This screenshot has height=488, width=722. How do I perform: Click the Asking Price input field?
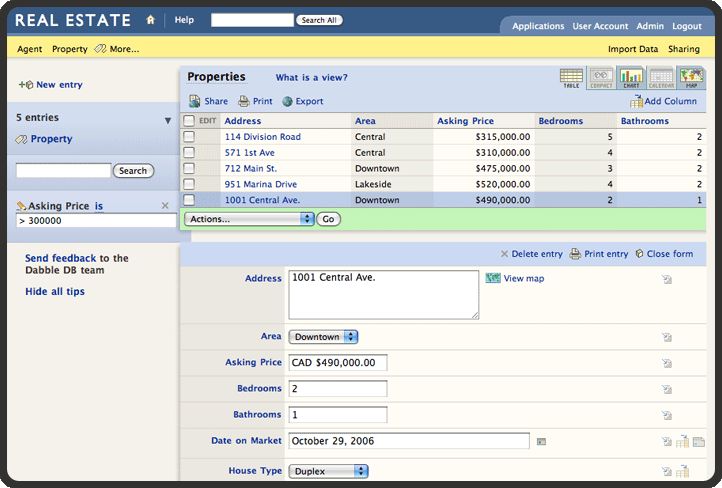[x=338, y=363]
